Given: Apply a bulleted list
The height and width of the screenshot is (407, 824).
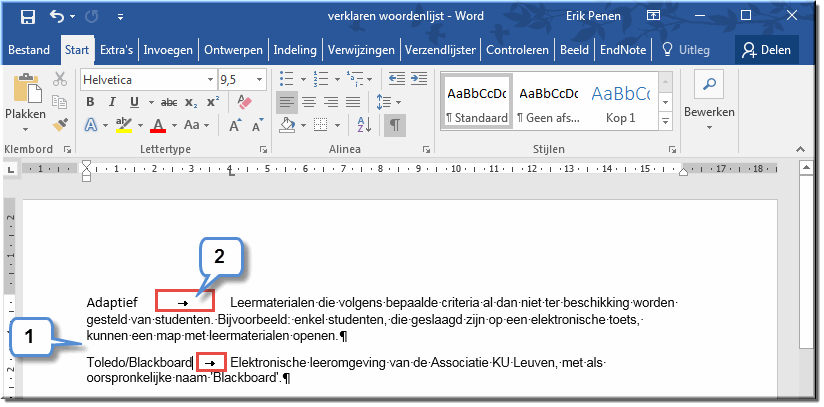Looking at the screenshot, I should [x=286, y=79].
